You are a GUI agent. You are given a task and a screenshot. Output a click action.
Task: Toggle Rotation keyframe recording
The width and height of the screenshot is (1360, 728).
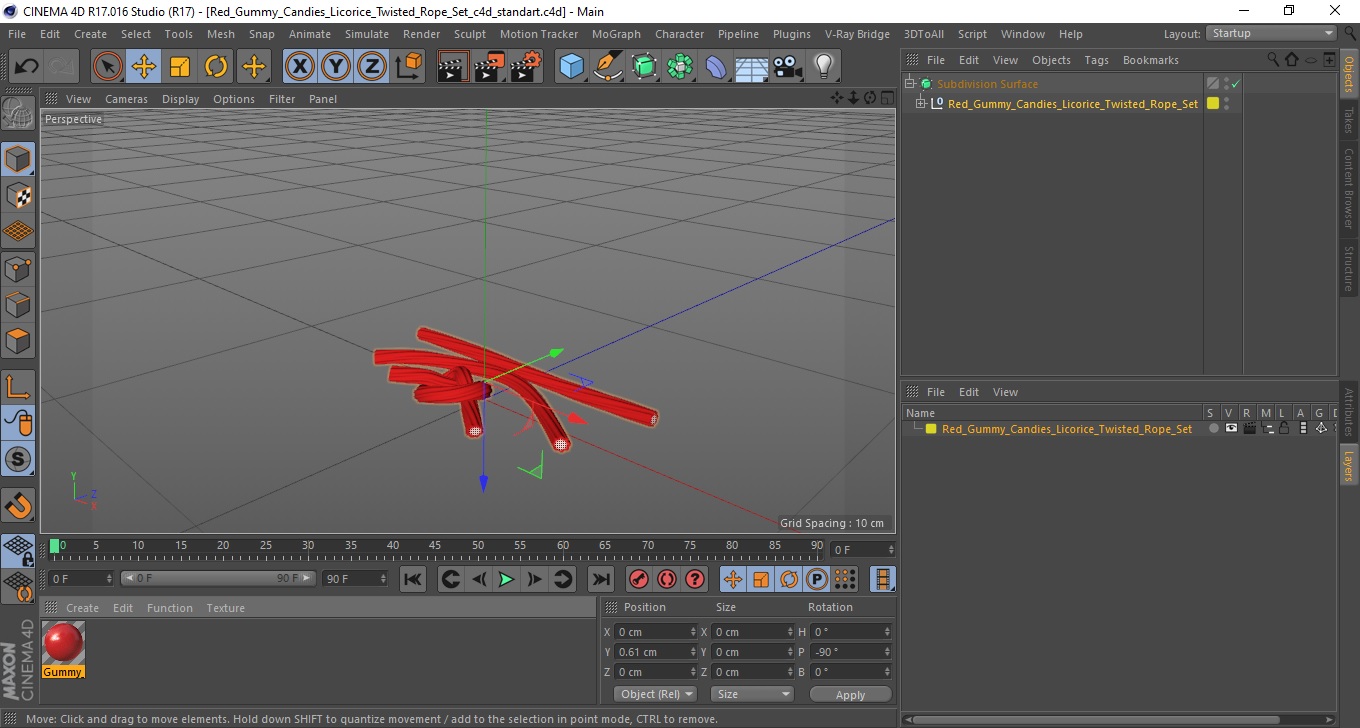789,579
